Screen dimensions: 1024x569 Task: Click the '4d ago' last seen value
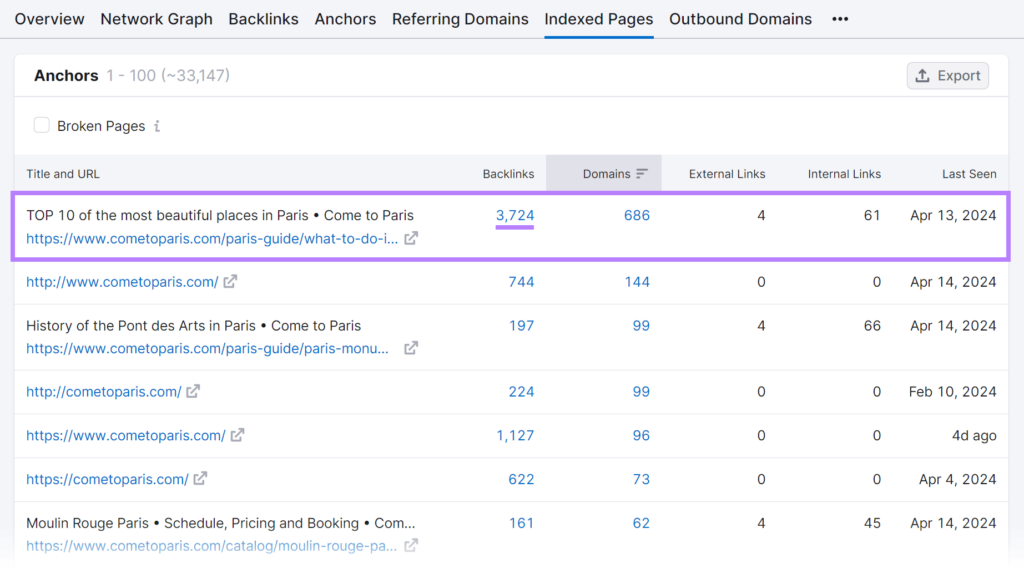(x=974, y=435)
